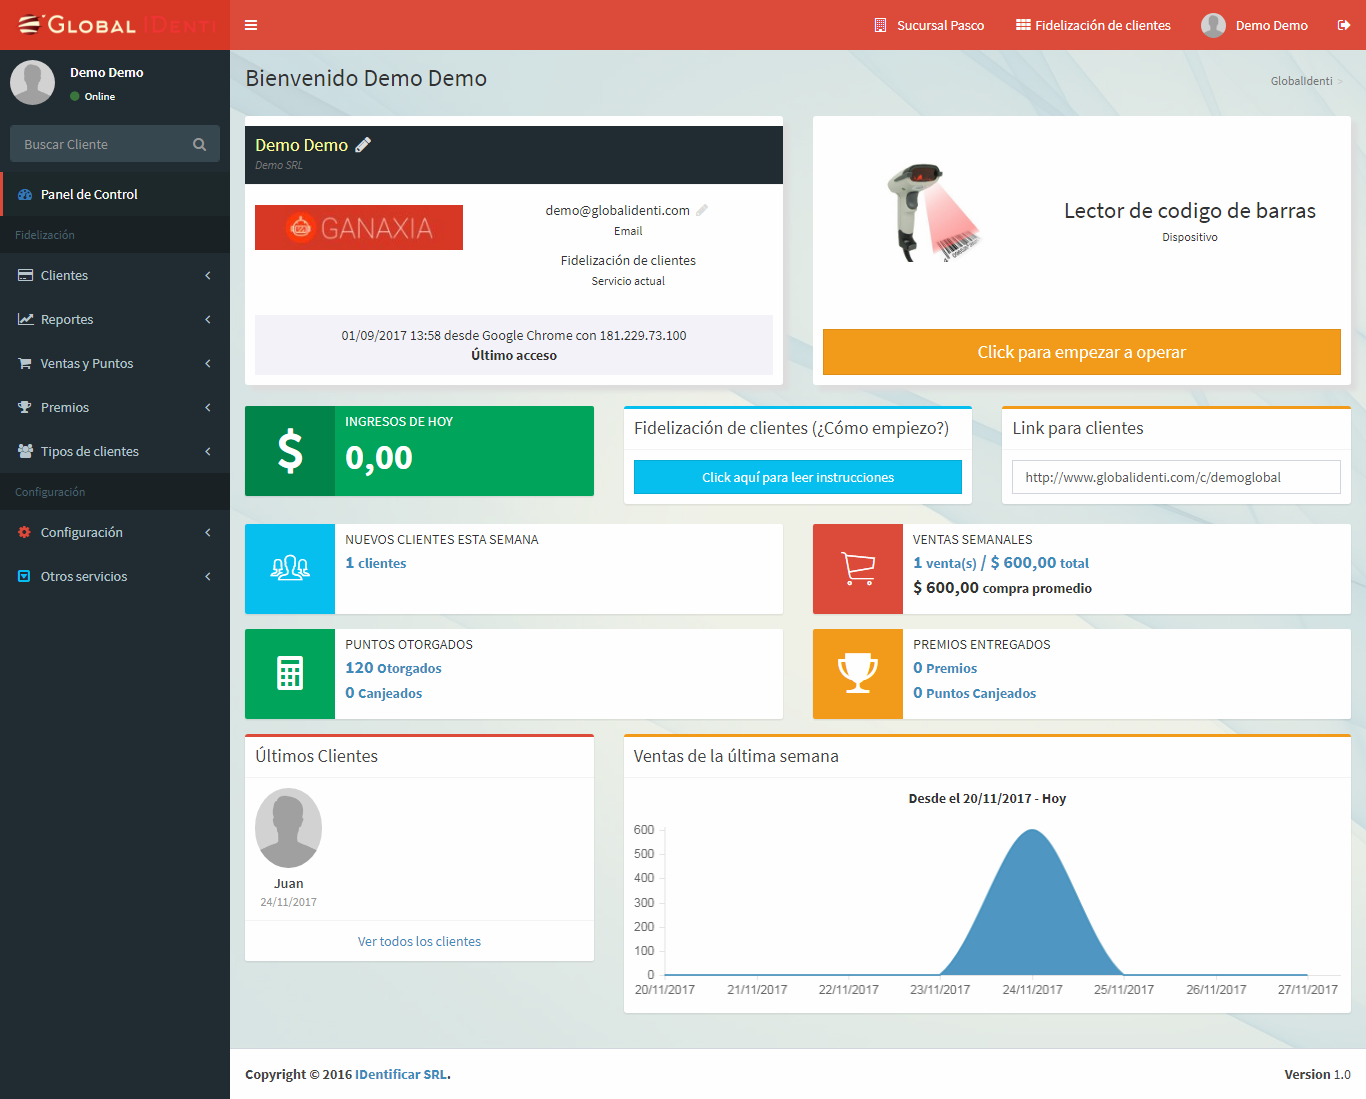This screenshot has height=1099, width=1366.
Task: Expand Ventas y Puntos submenu
Action: (115, 363)
